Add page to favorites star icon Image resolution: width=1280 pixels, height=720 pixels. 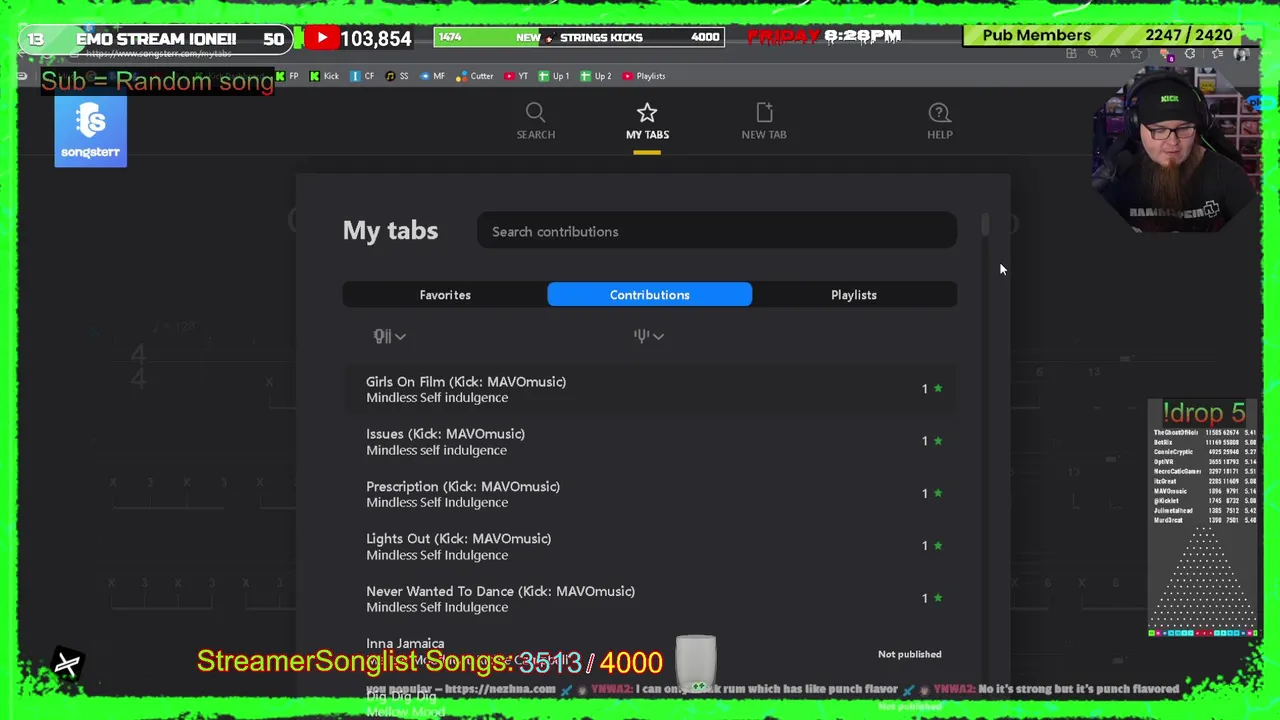1136,53
